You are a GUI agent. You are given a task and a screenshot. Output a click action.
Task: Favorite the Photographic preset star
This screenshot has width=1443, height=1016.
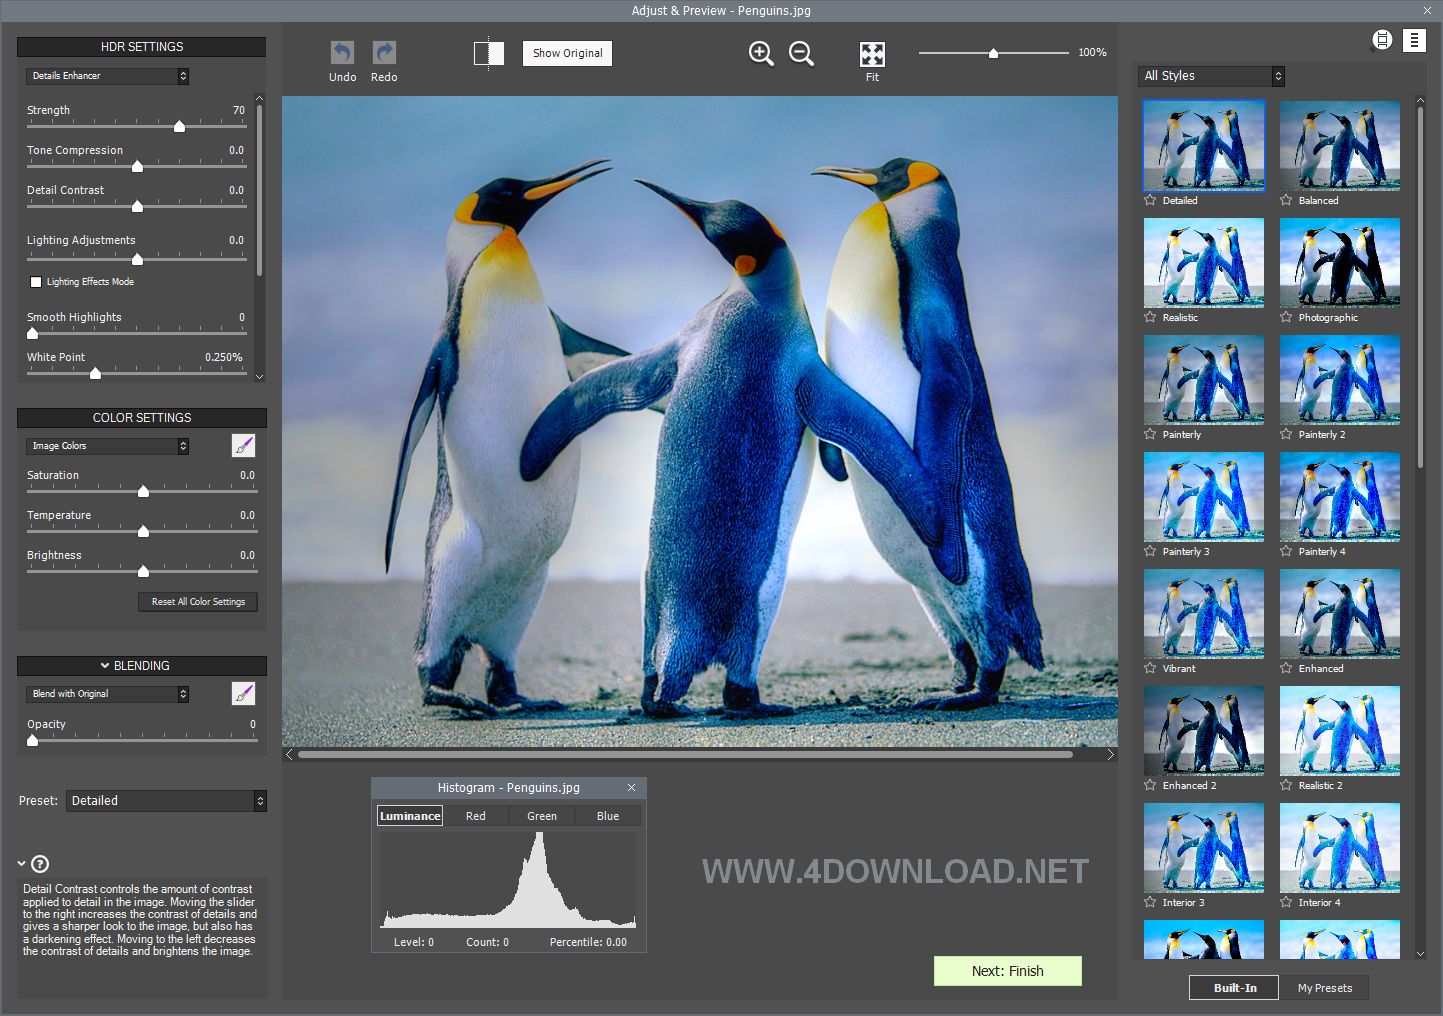click(1287, 317)
